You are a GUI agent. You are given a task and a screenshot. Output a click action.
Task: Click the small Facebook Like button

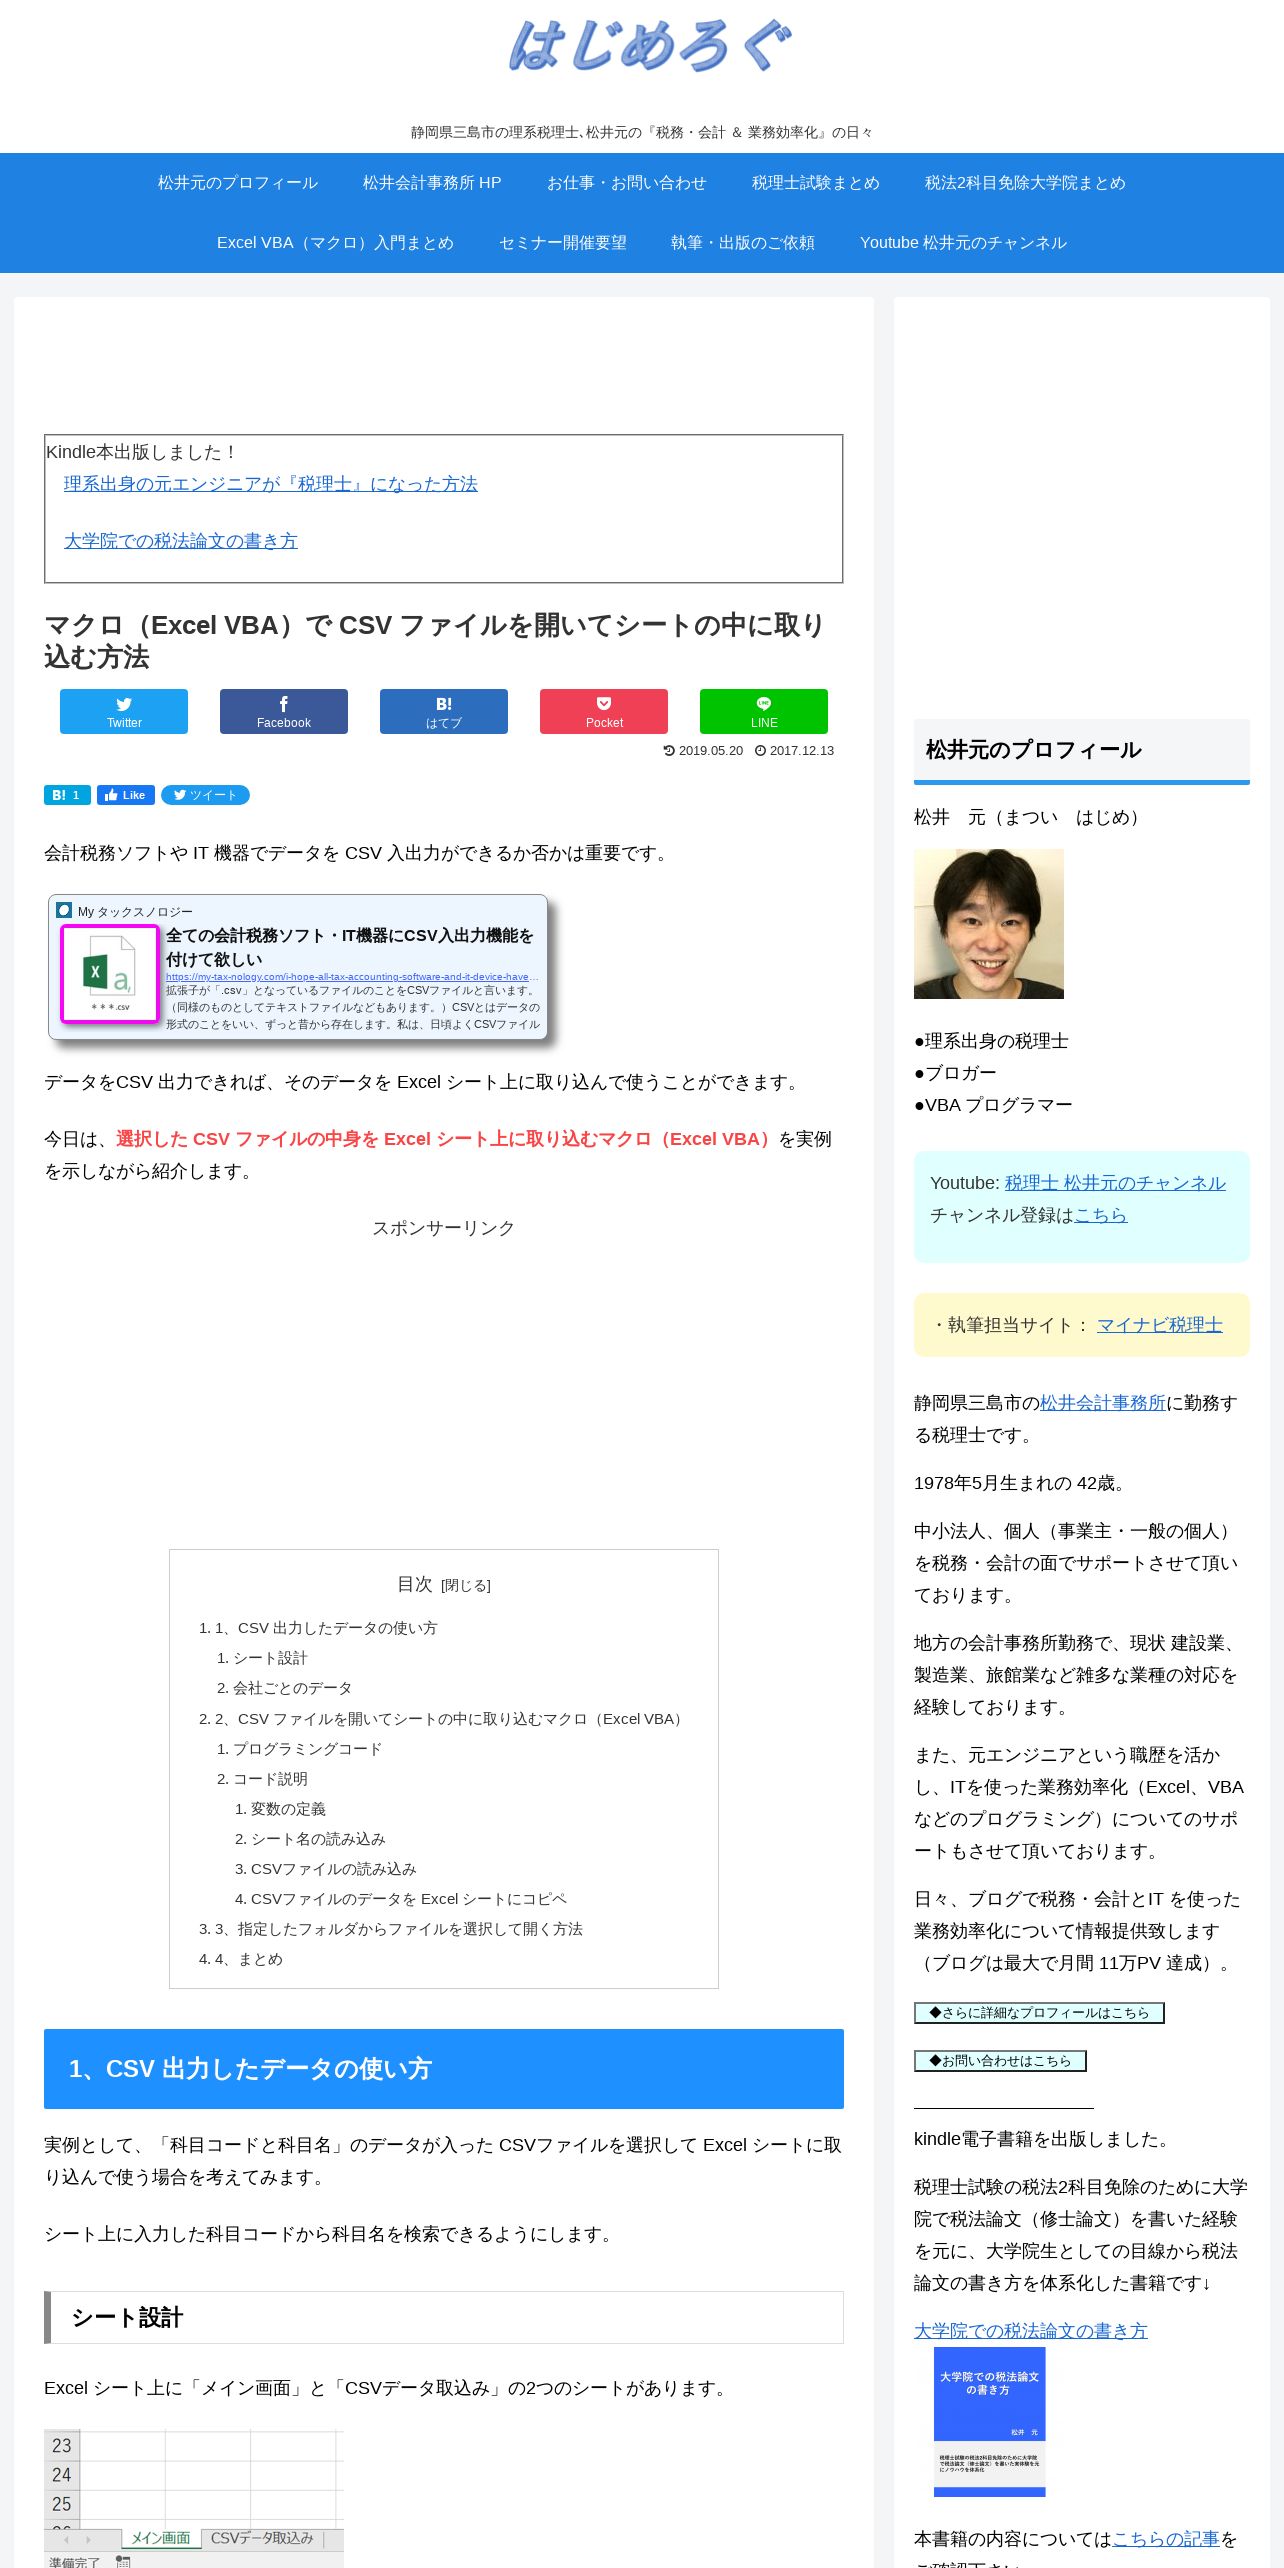(126, 795)
